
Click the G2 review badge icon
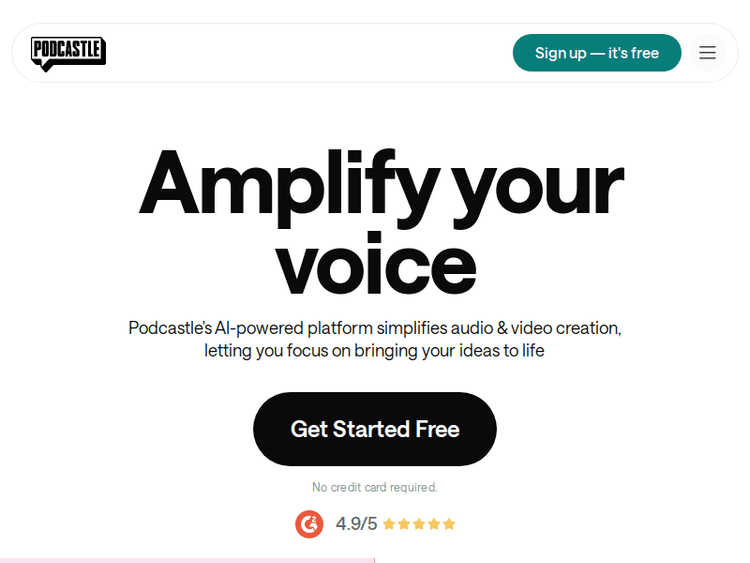point(309,524)
